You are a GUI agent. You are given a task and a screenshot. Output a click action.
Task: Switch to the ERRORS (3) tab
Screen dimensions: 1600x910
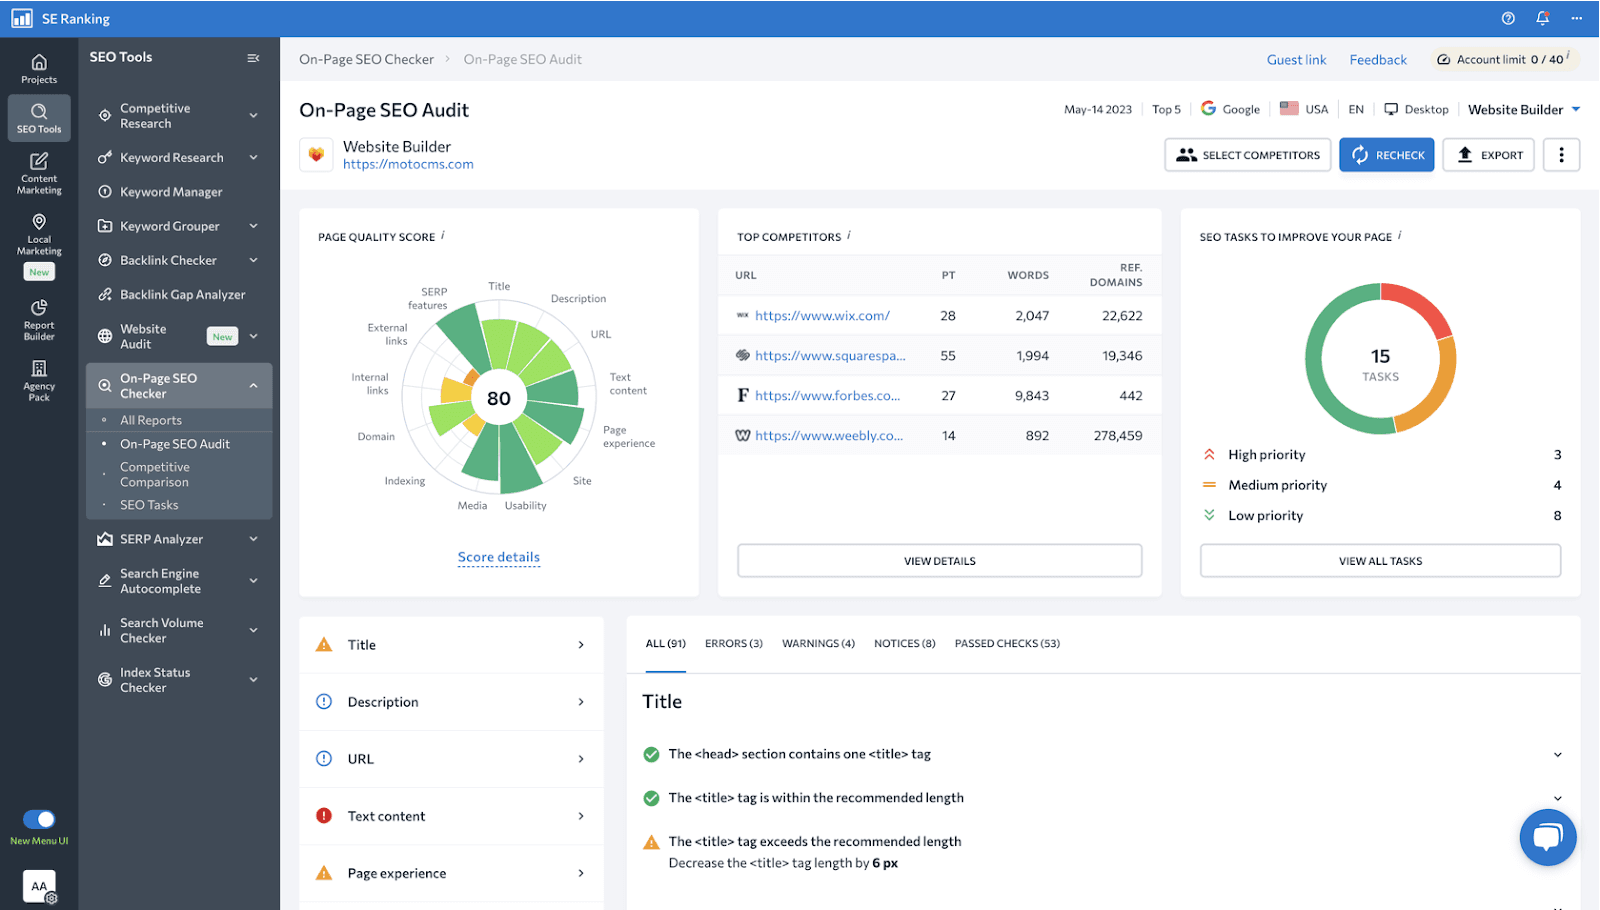click(x=733, y=644)
